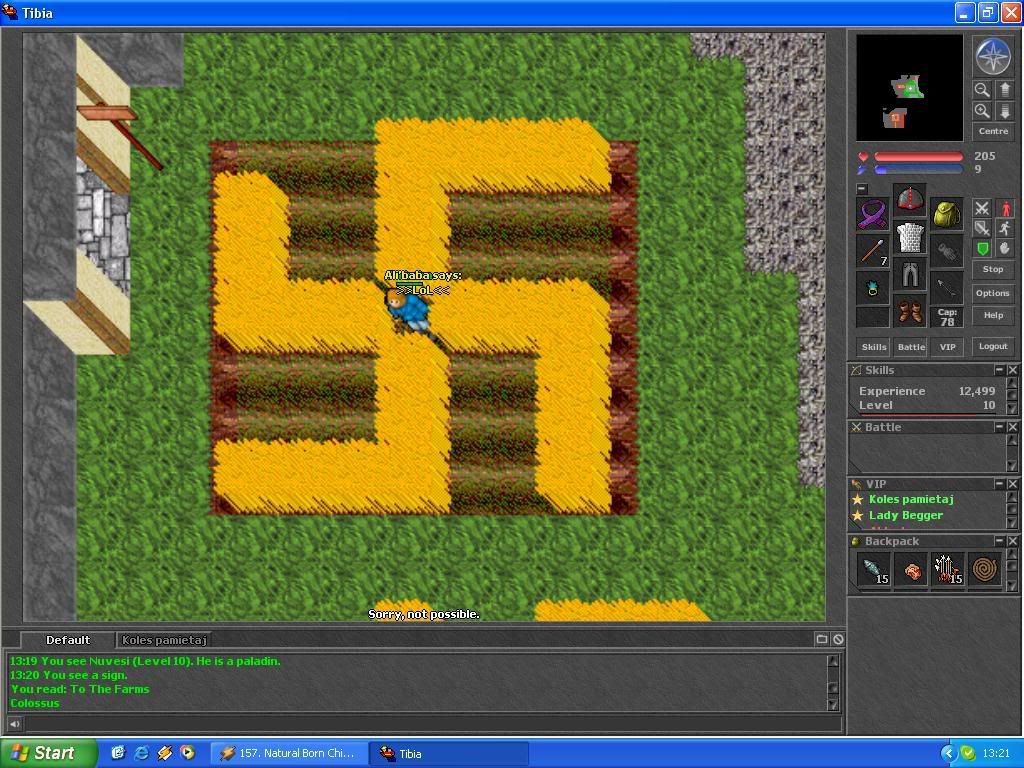The image size is (1024, 768).
Task: Enable defensive fighting mode green shield
Action: click(x=982, y=248)
